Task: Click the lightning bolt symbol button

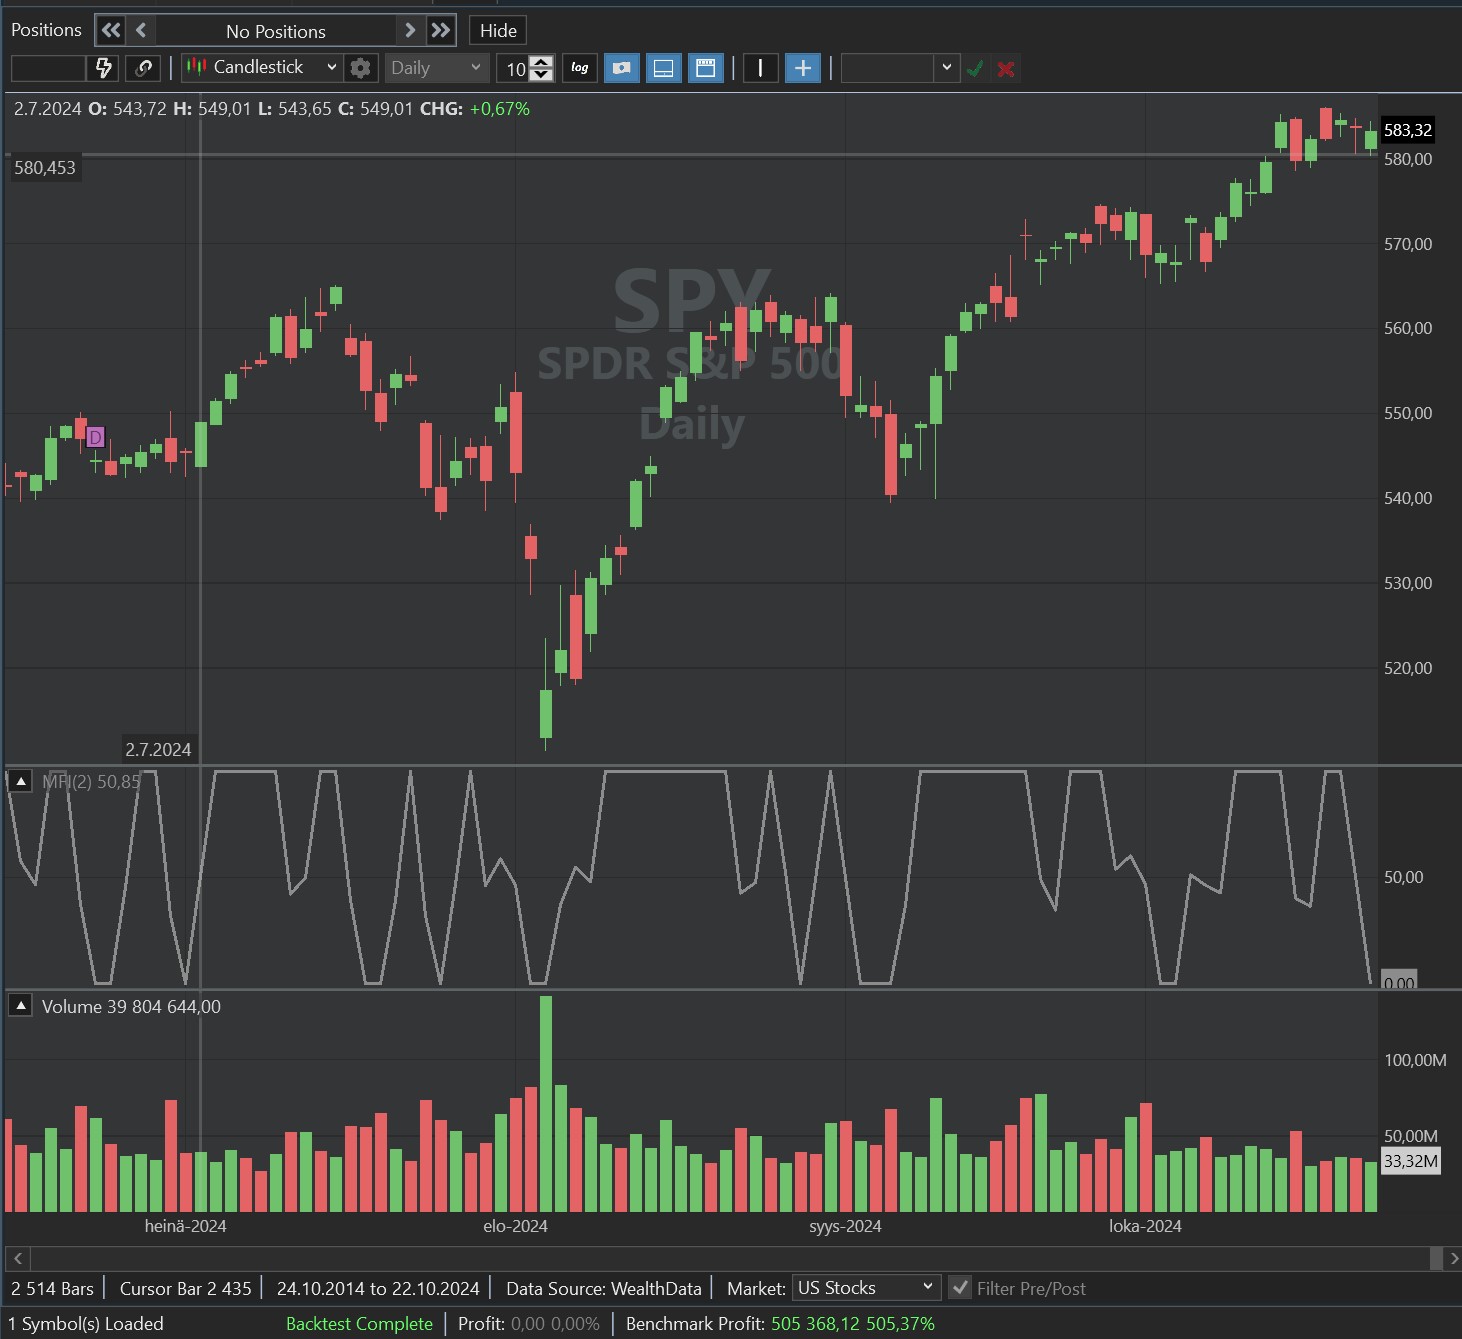Action: click(103, 68)
